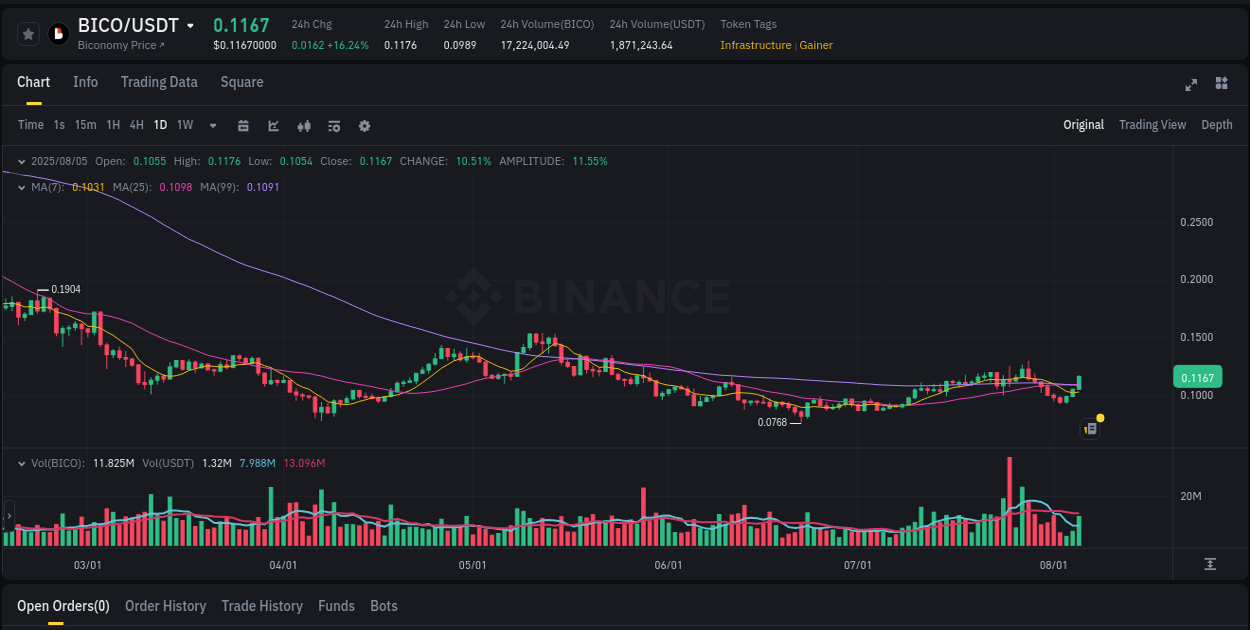1250x630 pixels.
Task: Switch chart to Trading View mode
Action: pos(1152,125)
